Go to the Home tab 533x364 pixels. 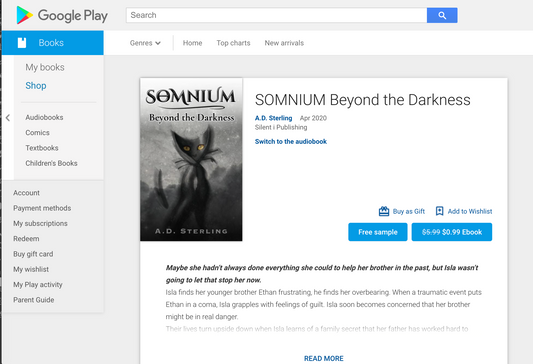192,43
